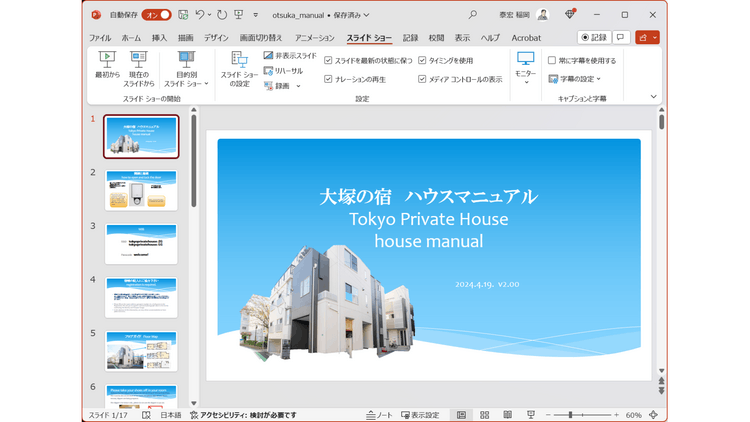Open accessibility checker アクセシビリティ: 検討が必要です
The width and height of the screenshot is (750, 422).
coord(243,415)
